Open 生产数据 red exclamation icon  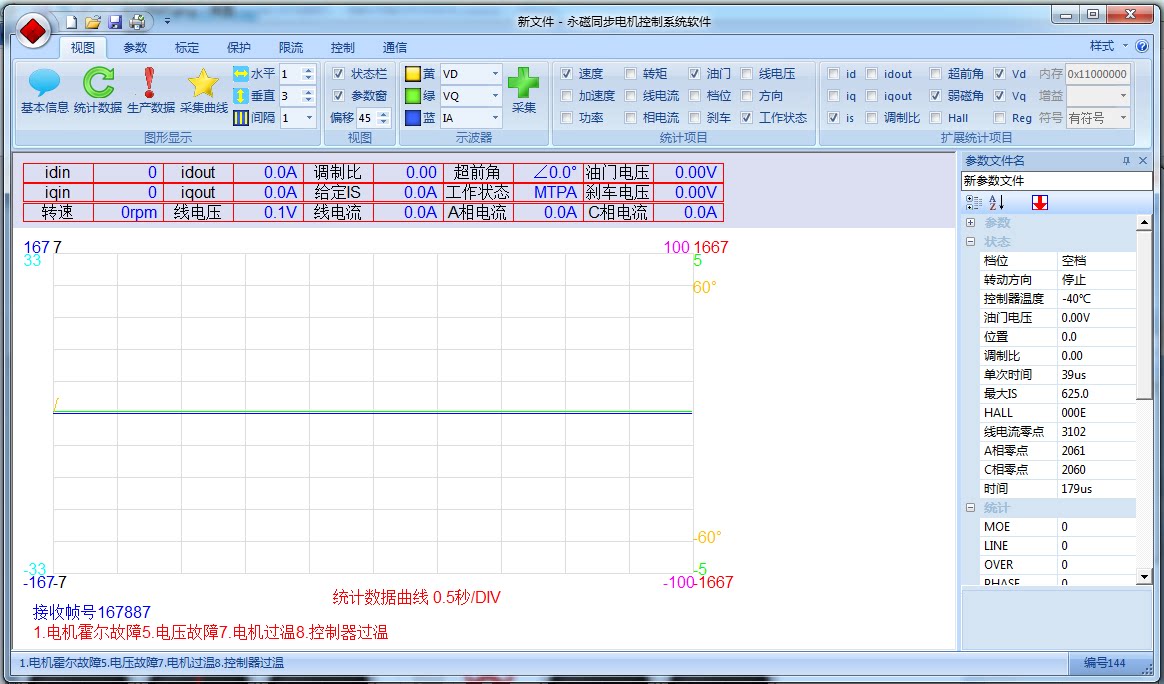coord(149,83)
